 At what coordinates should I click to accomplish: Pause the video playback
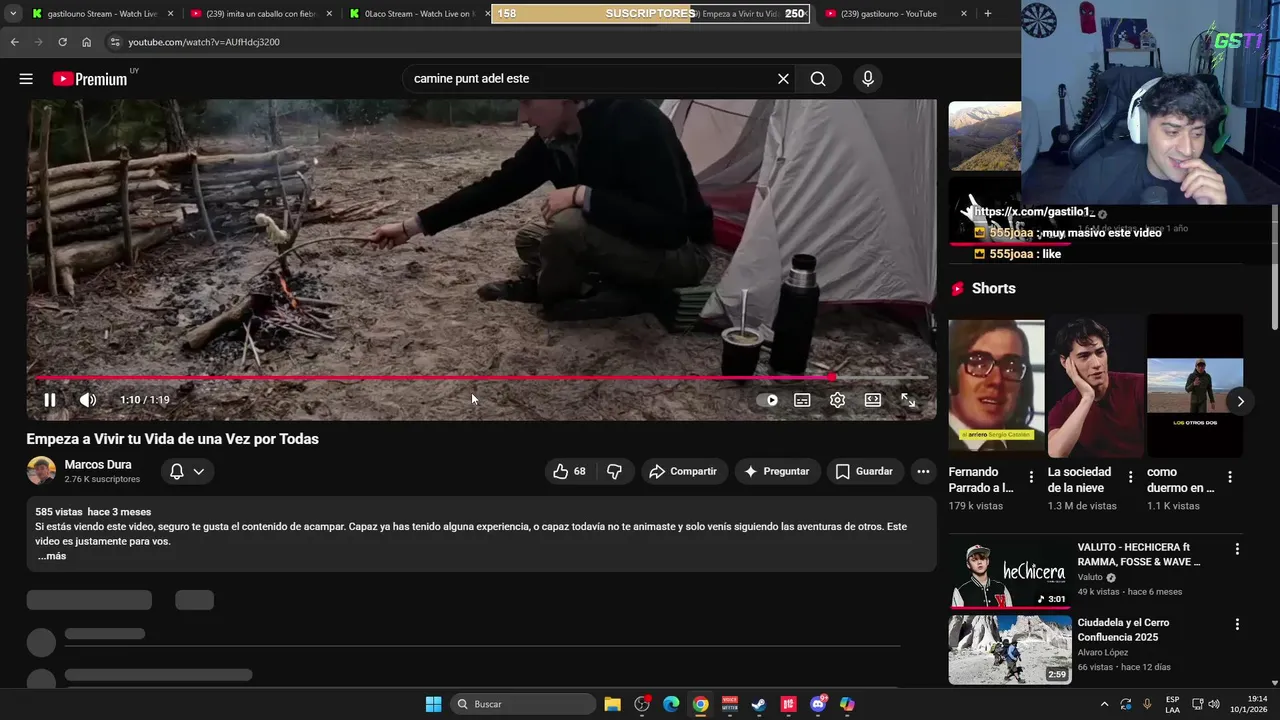tap(49, 400)
